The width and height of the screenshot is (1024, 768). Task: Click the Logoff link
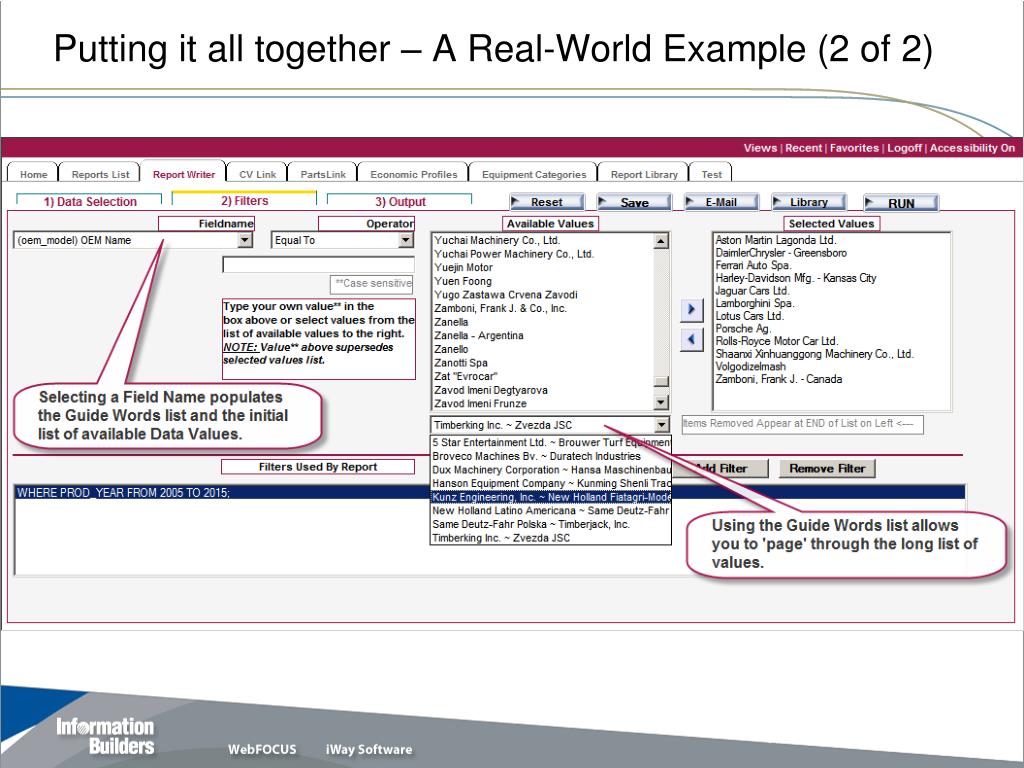click(x=904, y=148)
